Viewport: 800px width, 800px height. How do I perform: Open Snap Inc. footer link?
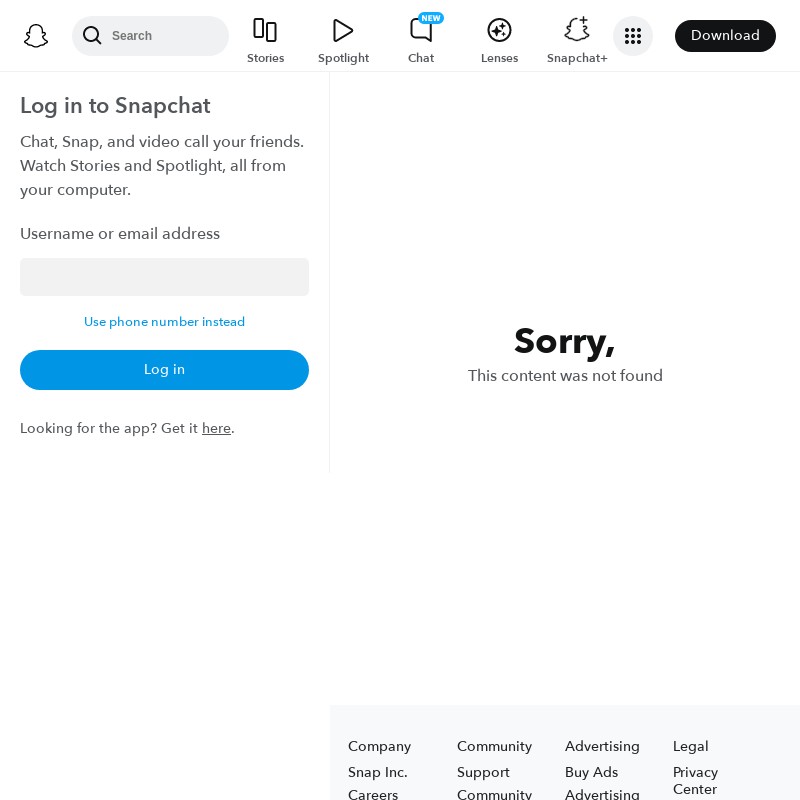pos(378,772)
